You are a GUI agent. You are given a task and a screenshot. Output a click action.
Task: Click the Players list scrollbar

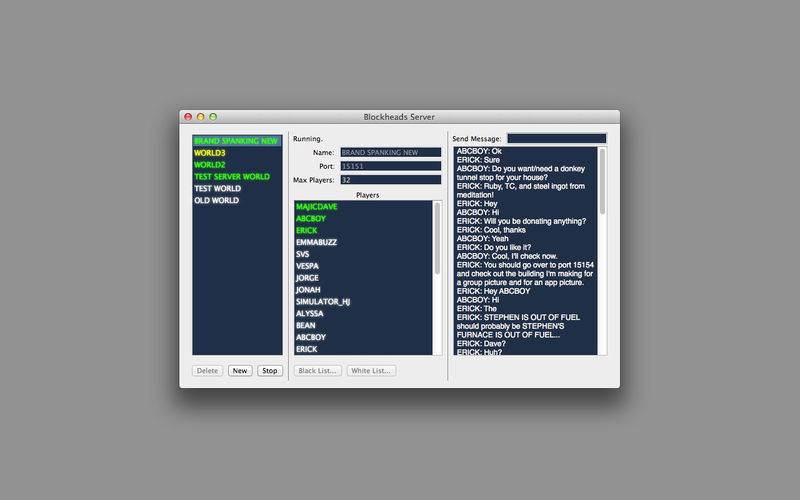437,240
